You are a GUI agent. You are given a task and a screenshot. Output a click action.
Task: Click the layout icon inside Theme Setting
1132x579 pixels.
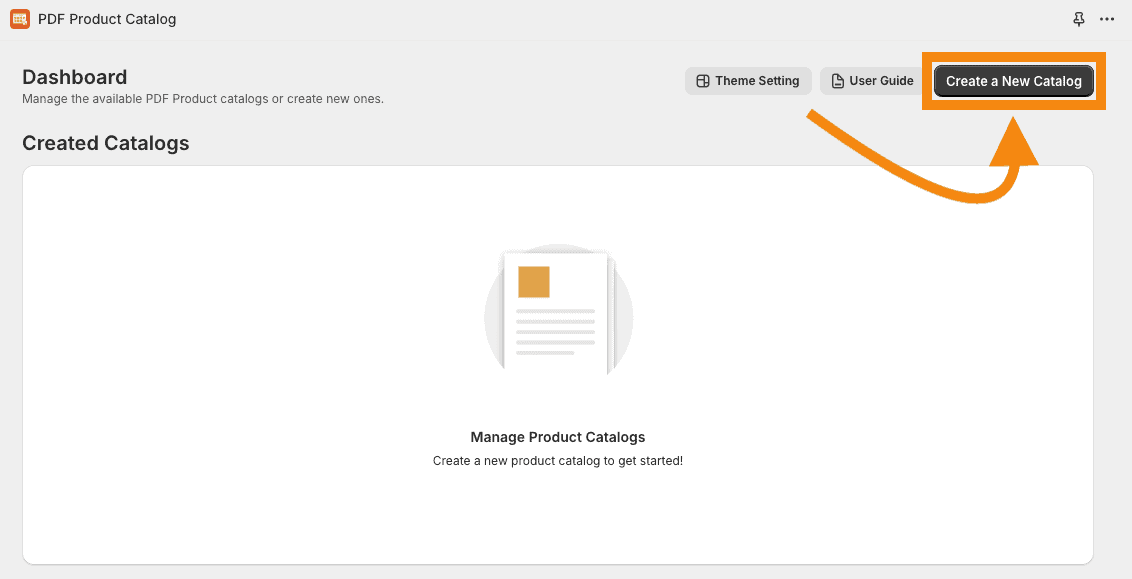pyautogui.click(x=703, y=81)
